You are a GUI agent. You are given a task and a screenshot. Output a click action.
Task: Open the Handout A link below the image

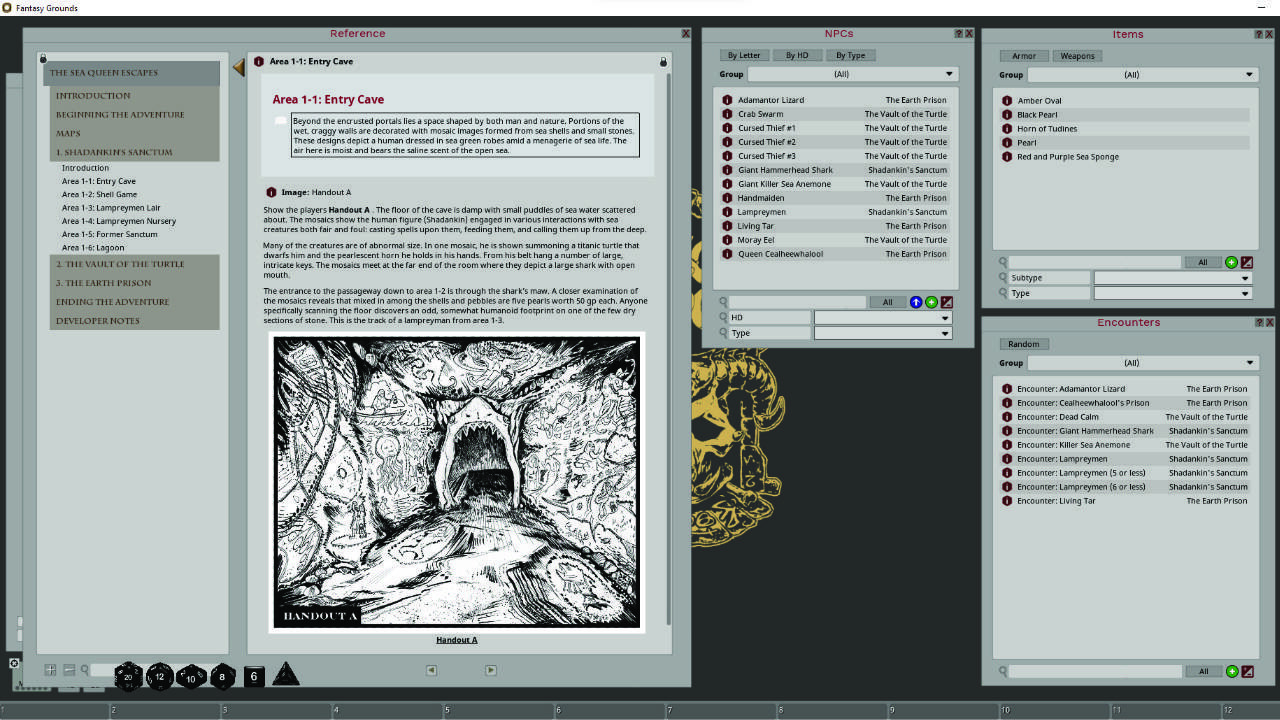pos(456,639)
